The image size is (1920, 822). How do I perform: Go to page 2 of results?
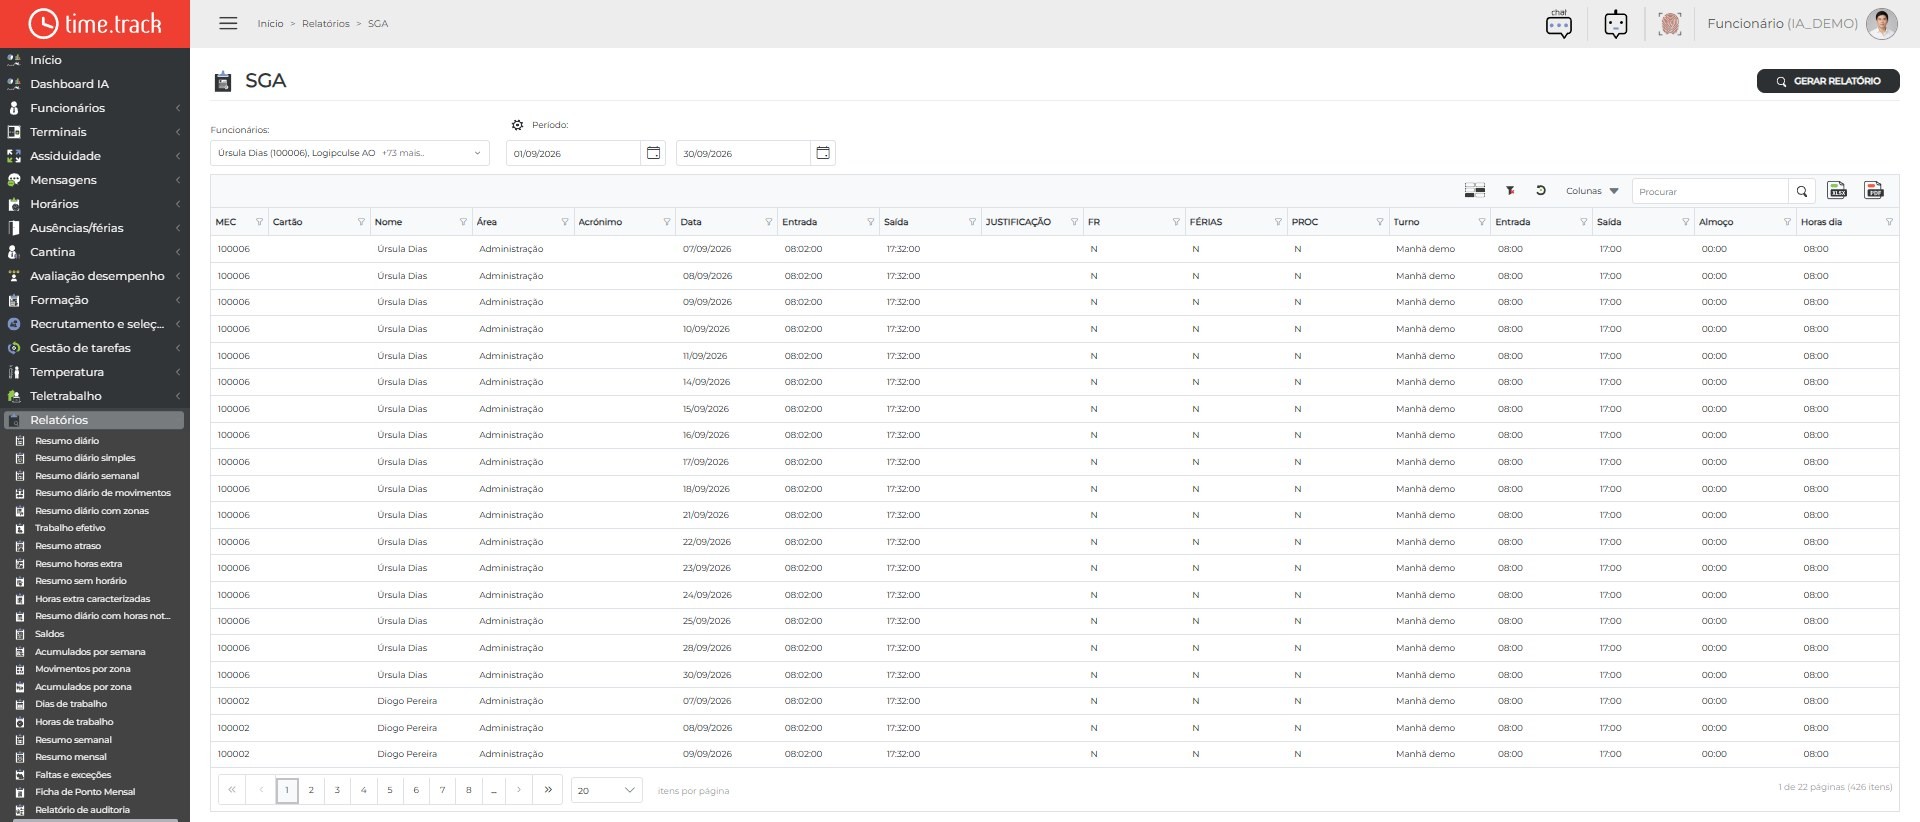[311, 790]
